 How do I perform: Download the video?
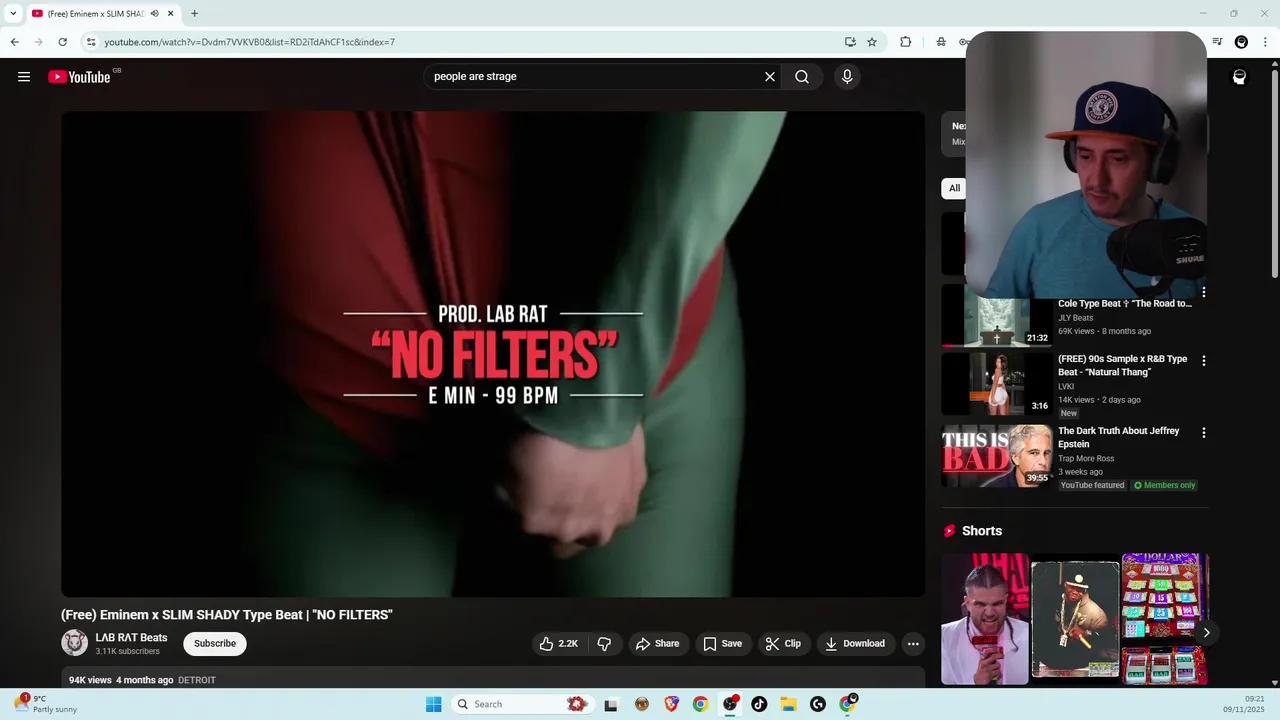(855, 644)
